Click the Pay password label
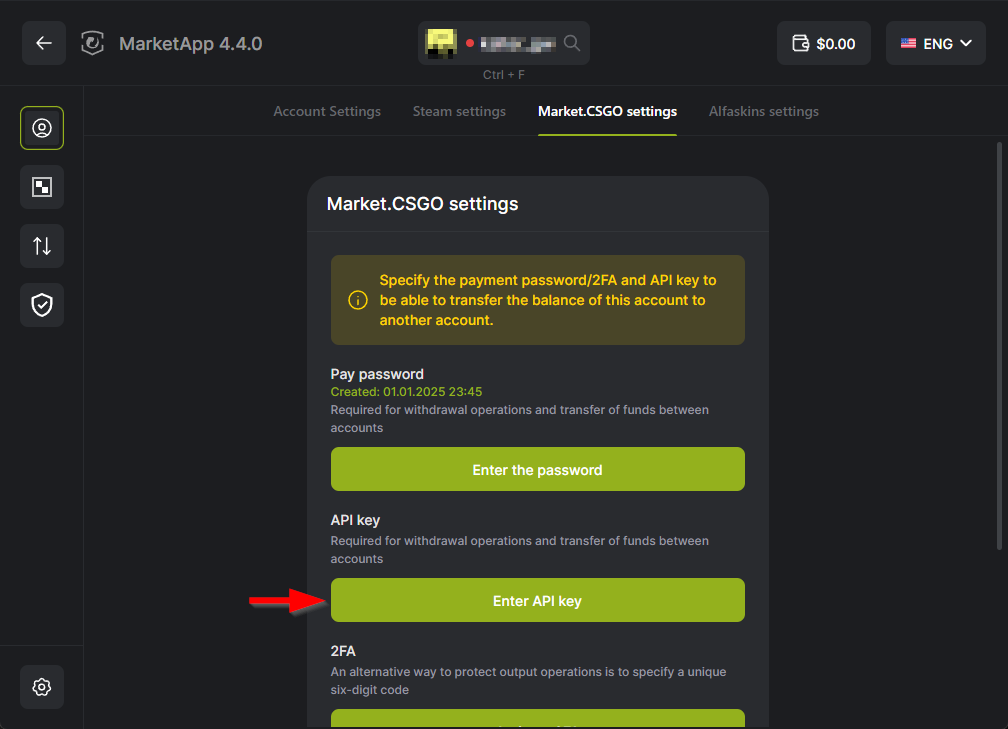This screenshot has width=1008, height=729. point(377,374)
